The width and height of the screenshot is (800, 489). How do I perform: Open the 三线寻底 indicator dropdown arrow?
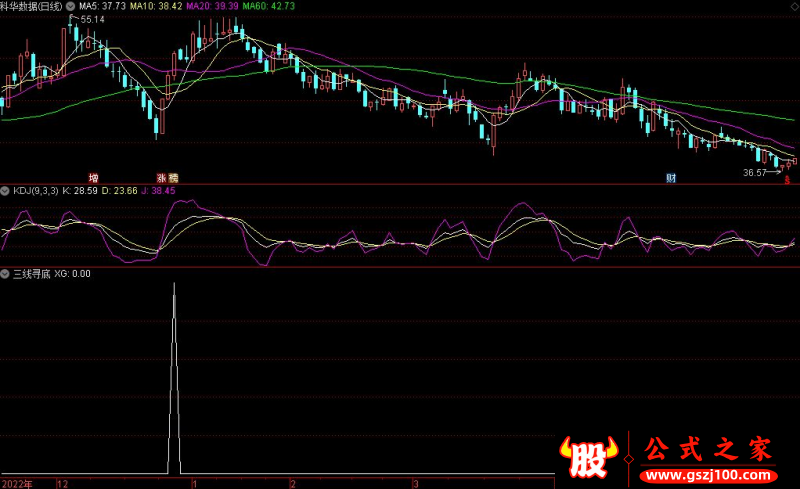click(x=5, y=274)
